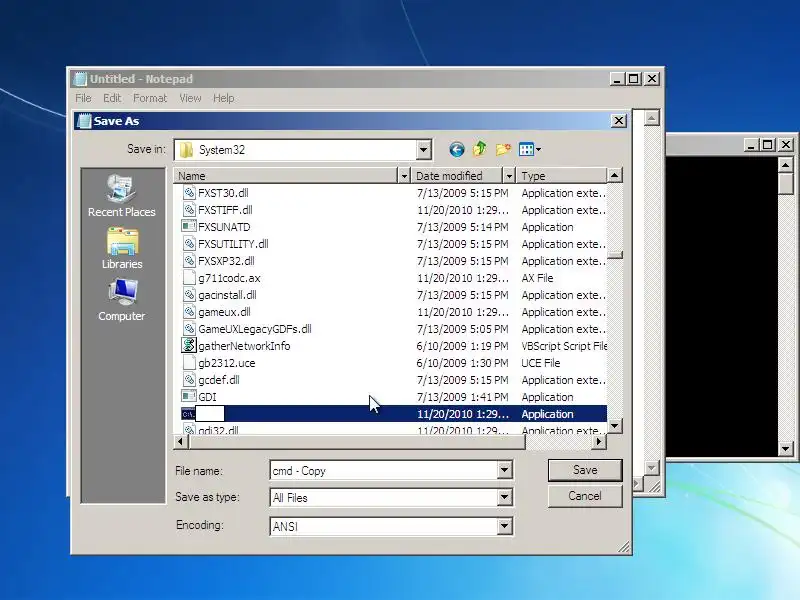Click the AX File type cell
The height and width of the screenshot is (600, 800).
(x=537, y=278)
